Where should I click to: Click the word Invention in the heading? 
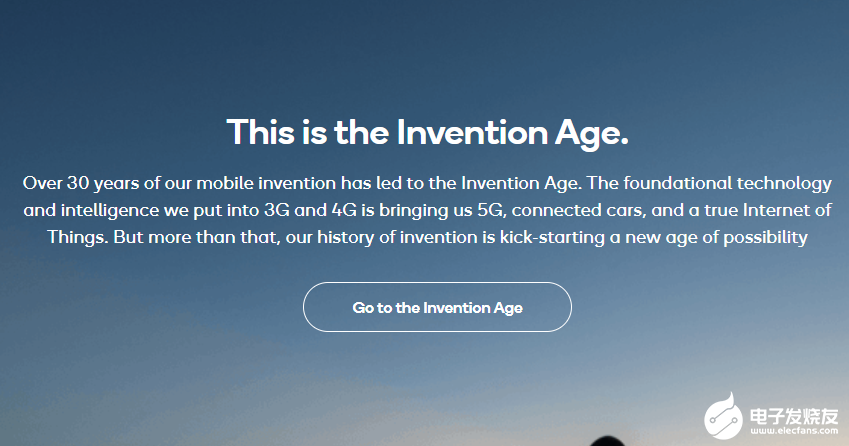point(472,132)
